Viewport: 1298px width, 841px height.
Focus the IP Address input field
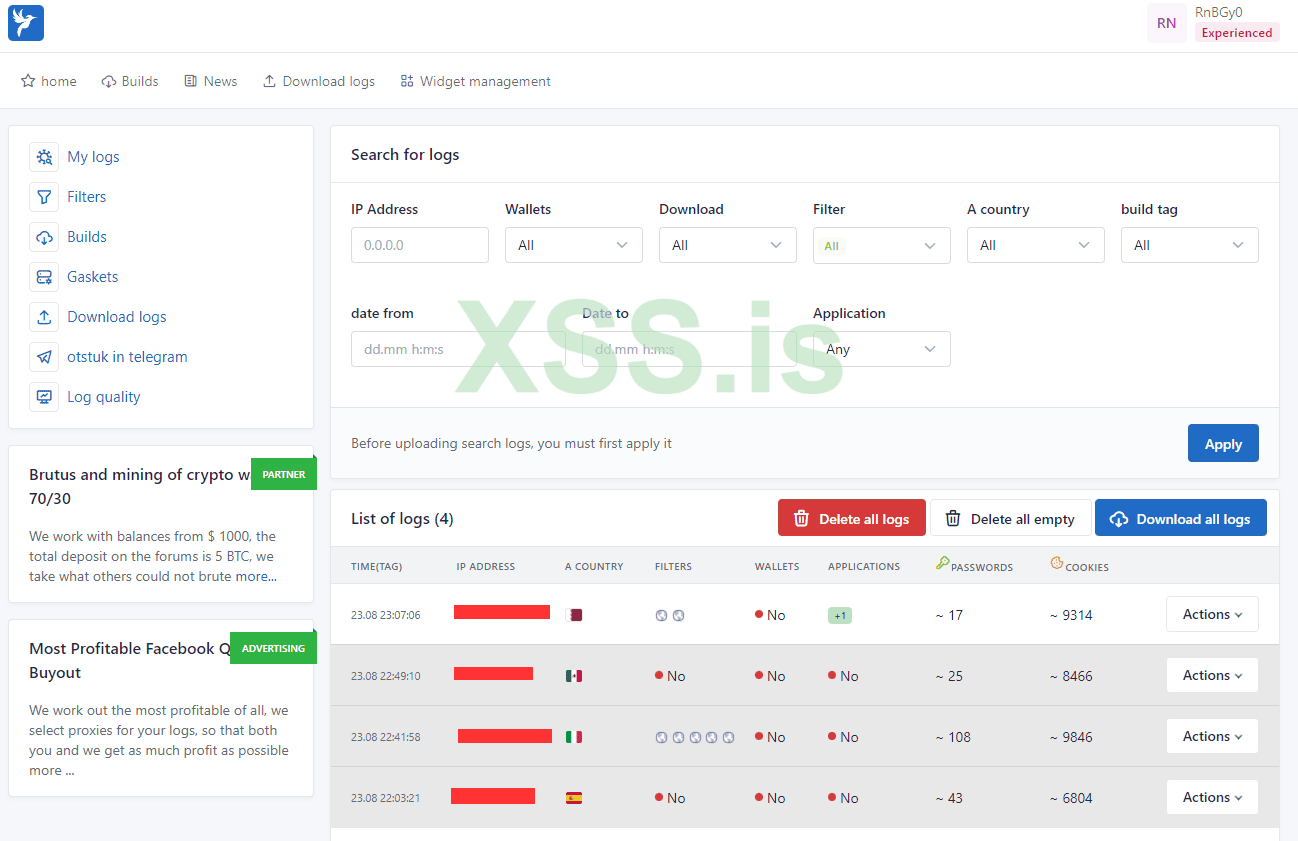[x=420, y=245]
